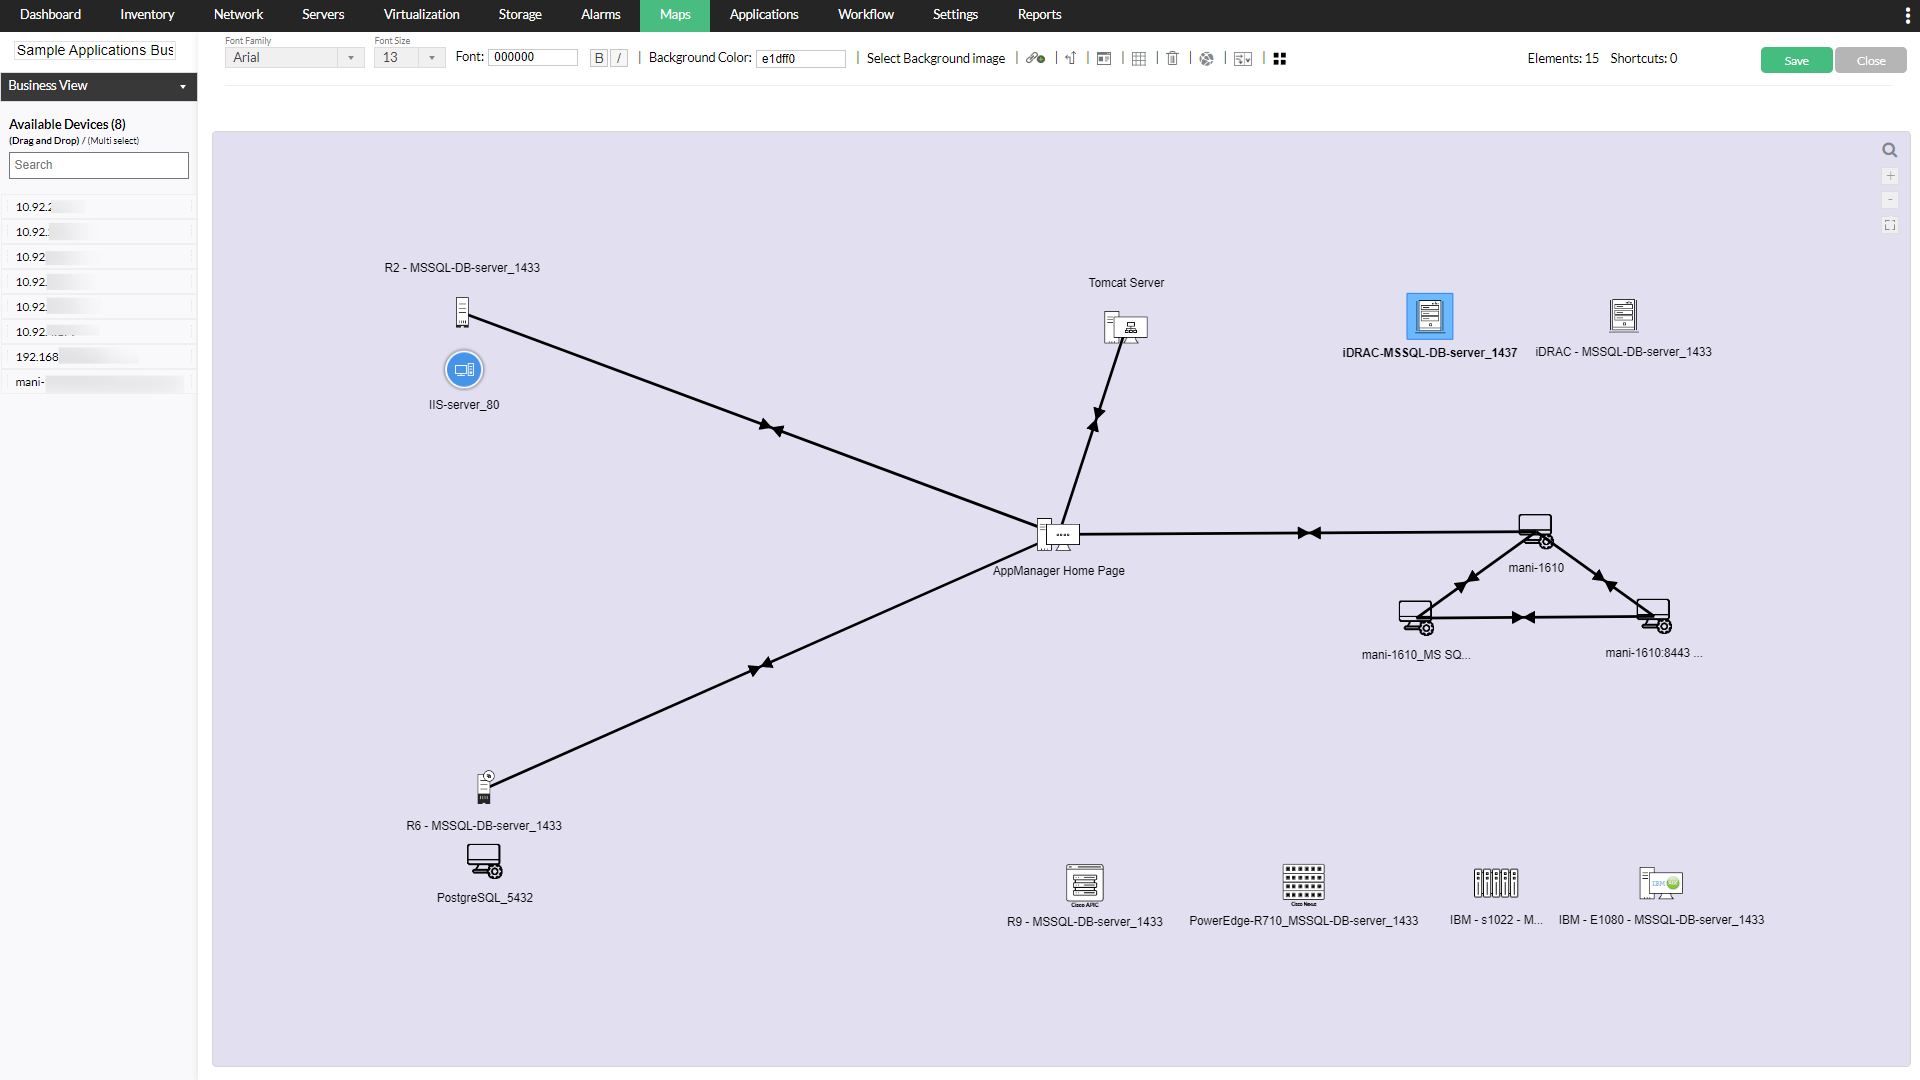Select the IIS-server_80 device icon
Screen dimensions: 1920x1080
(x=464, y=370)
